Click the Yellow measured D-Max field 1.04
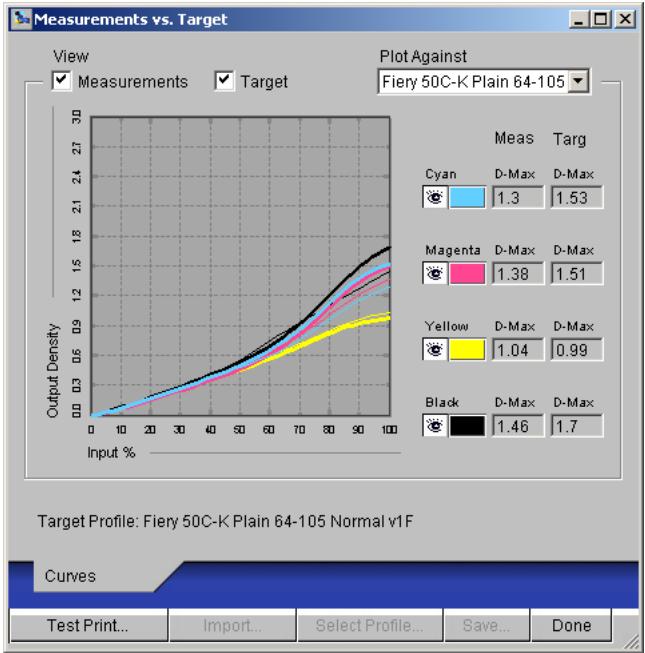This screenshot has width=645, height=653. click(518, 350)
